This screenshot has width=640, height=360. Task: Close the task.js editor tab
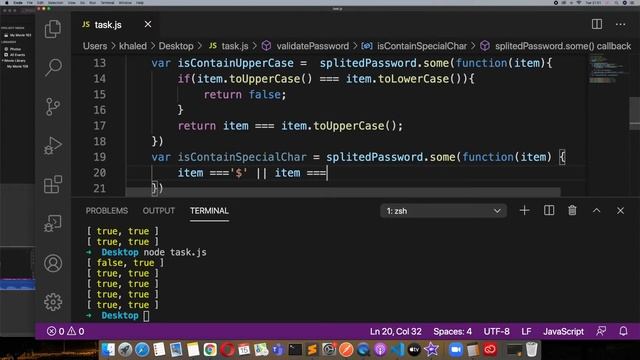[148, 24]
